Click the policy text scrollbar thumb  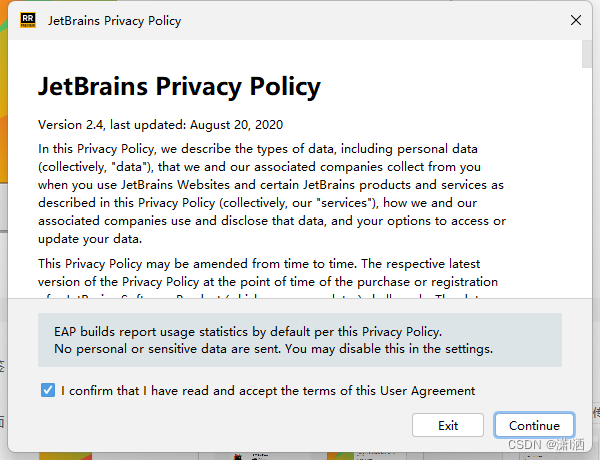pos(587,54)
